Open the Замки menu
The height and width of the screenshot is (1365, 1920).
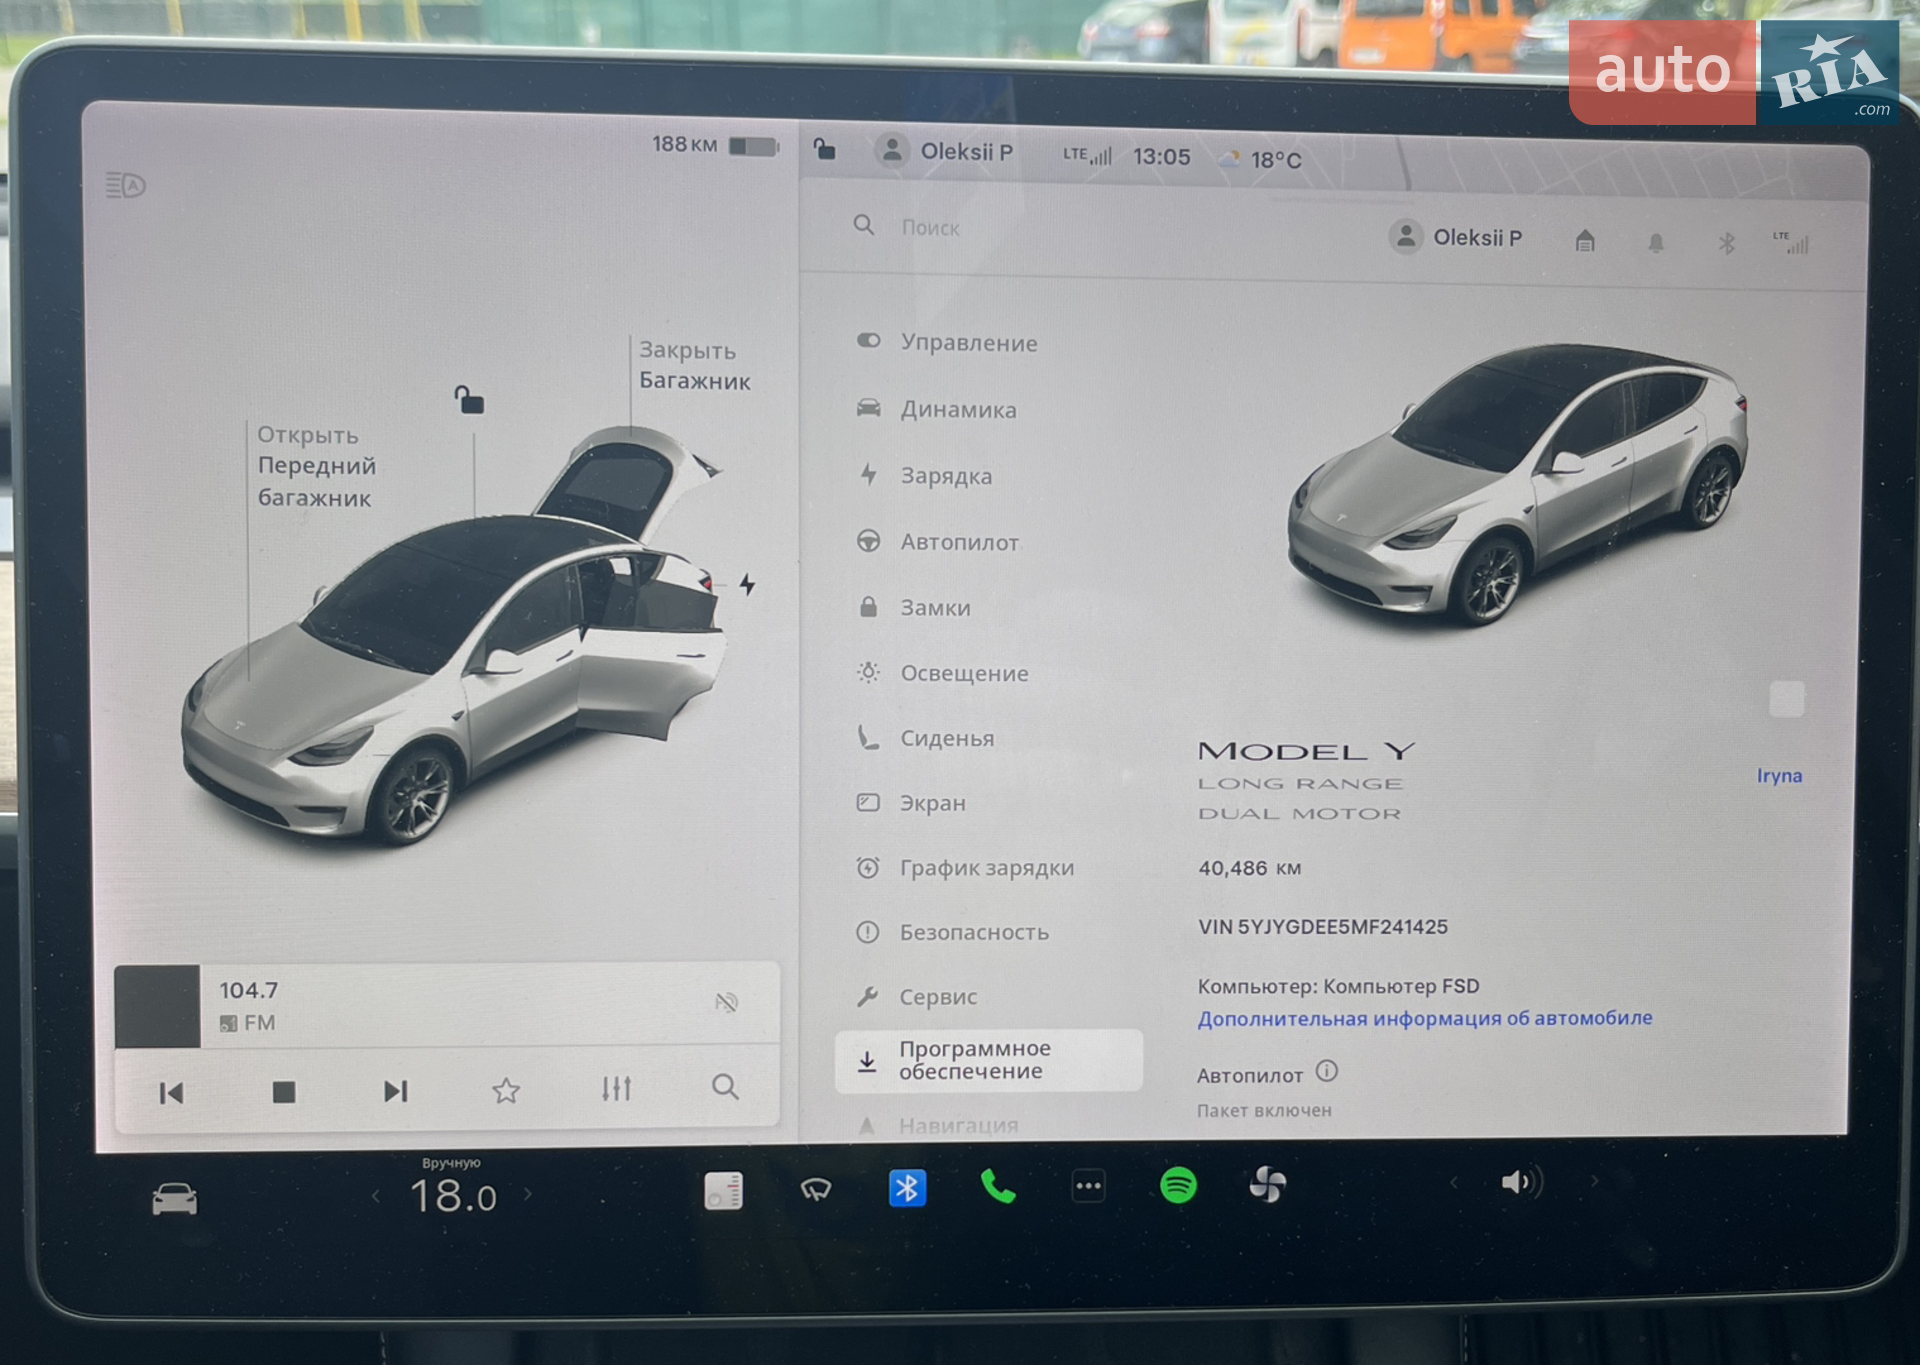pos(913,607)
